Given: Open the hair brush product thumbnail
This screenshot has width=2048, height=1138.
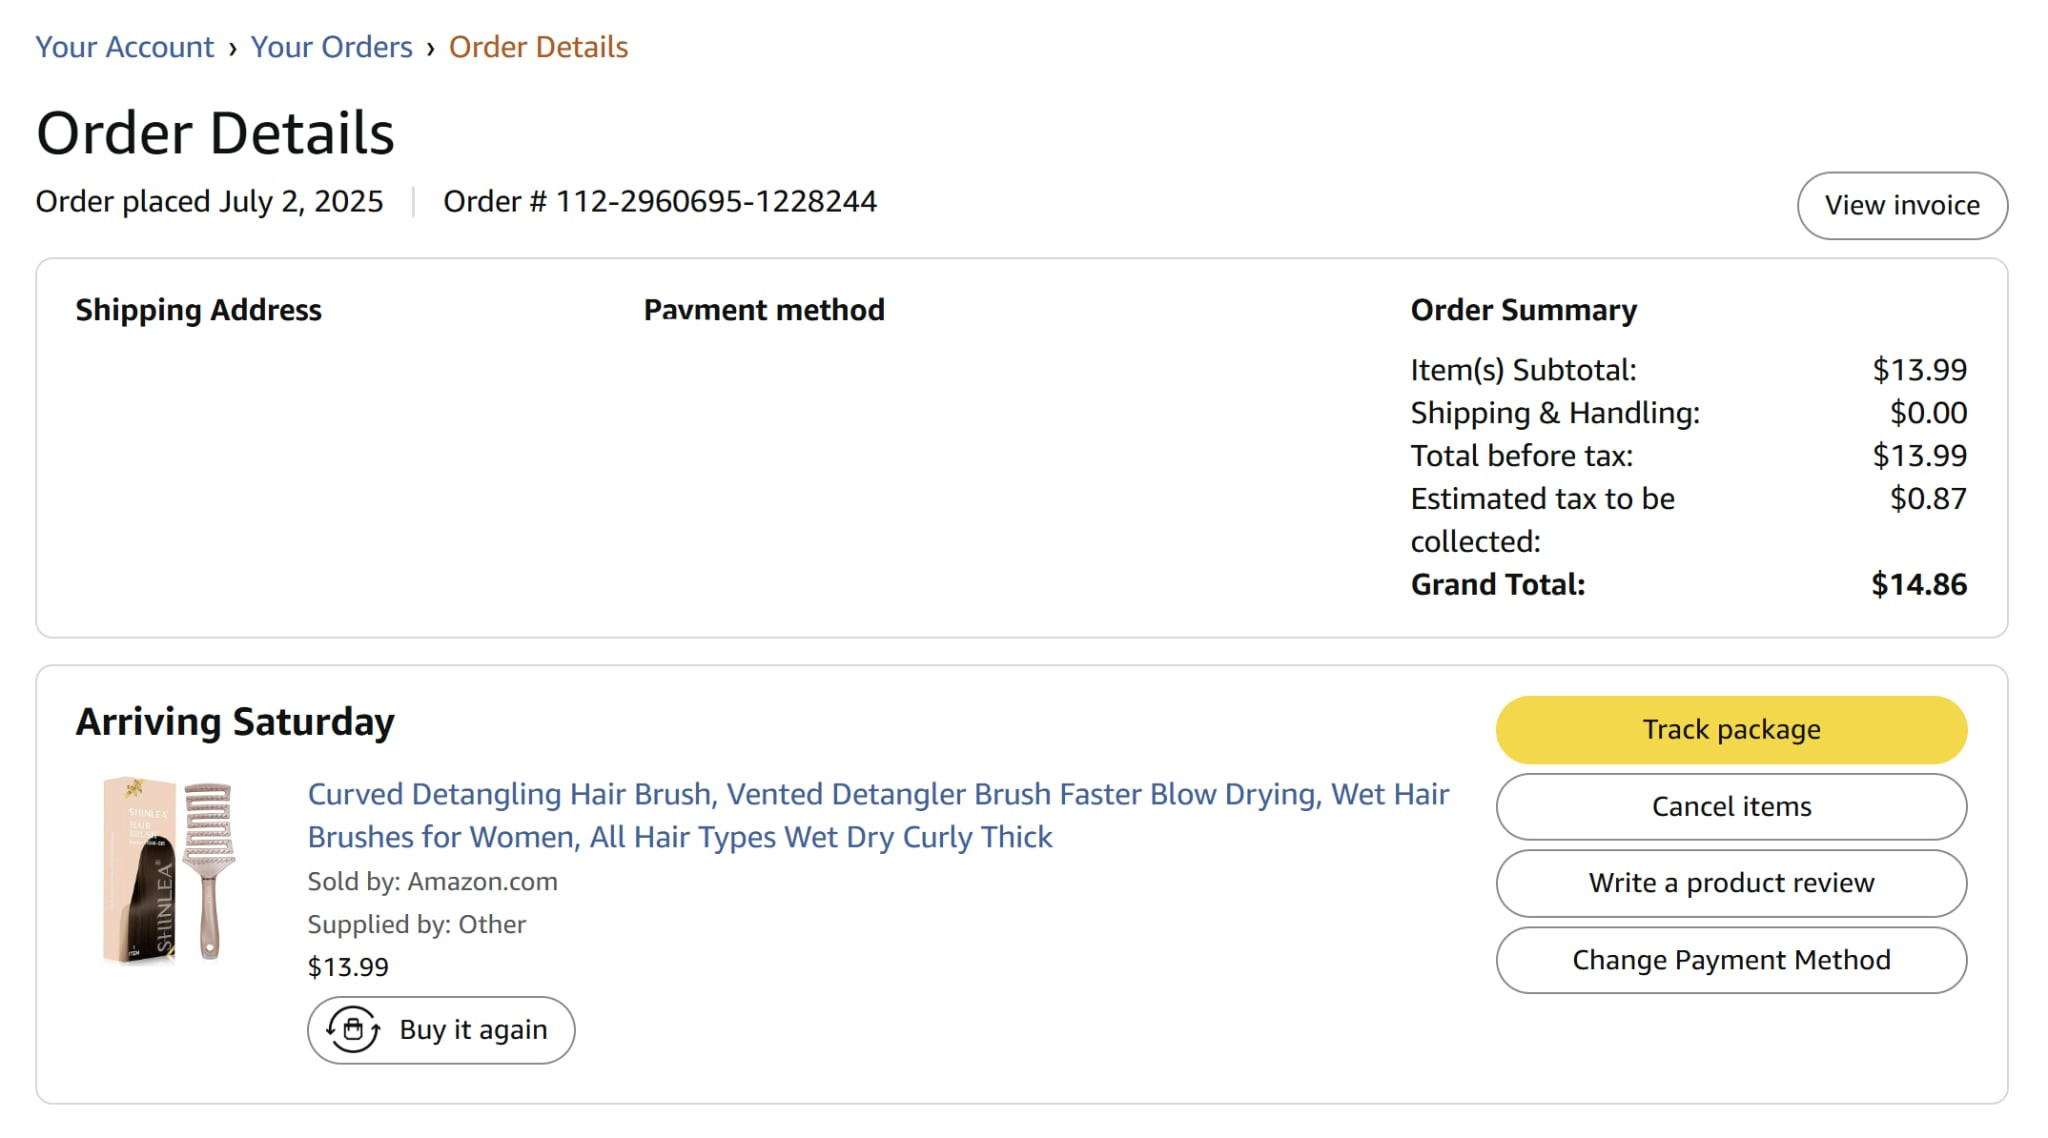Looking at the screenshot, I should (x=169, y=870).
